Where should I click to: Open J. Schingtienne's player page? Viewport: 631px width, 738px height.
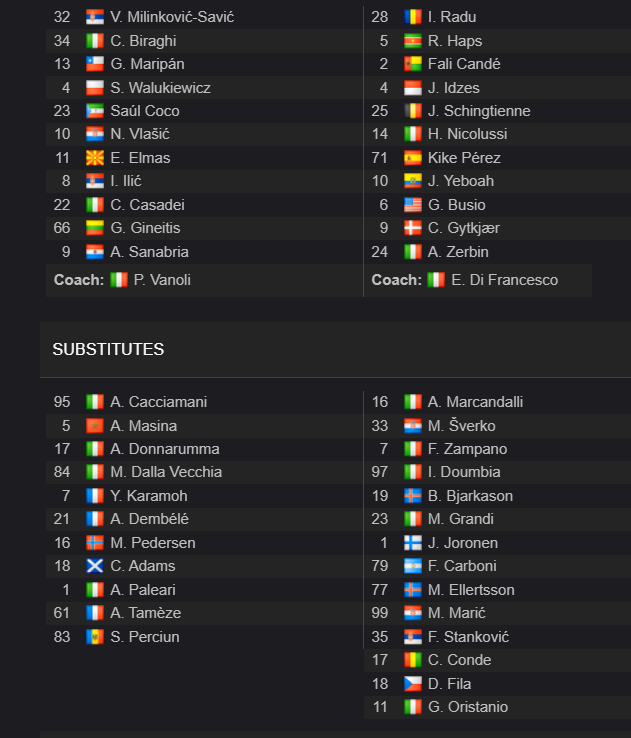click(479, 111)
